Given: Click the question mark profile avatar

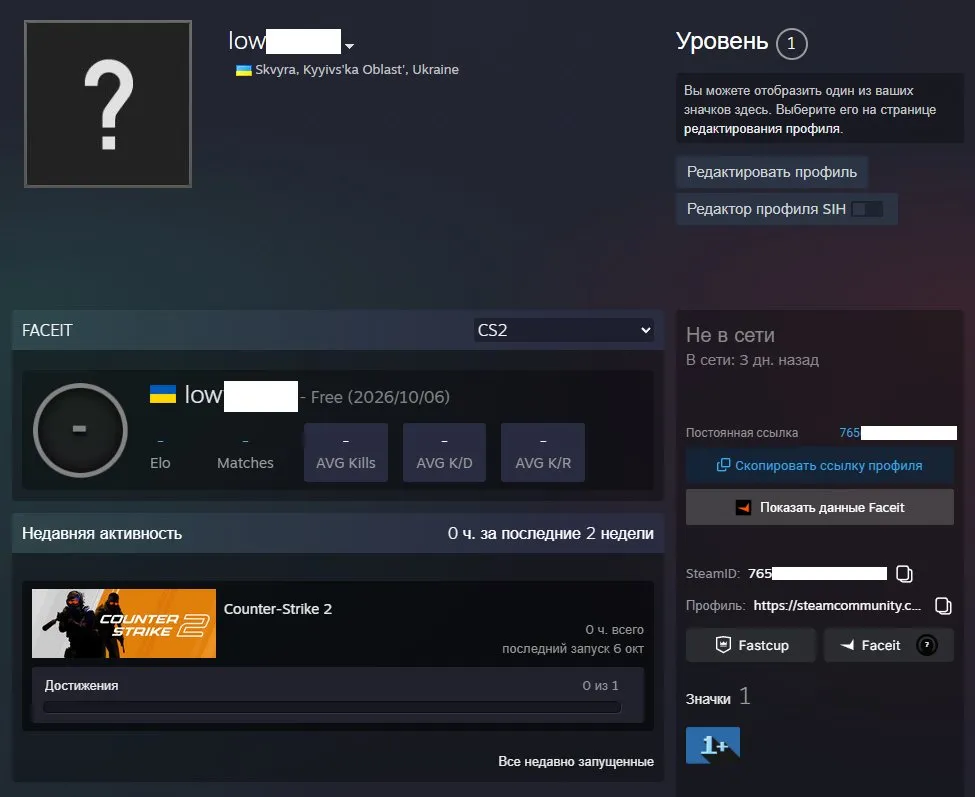Looking at the screenshot, I should tap(108, 104).
